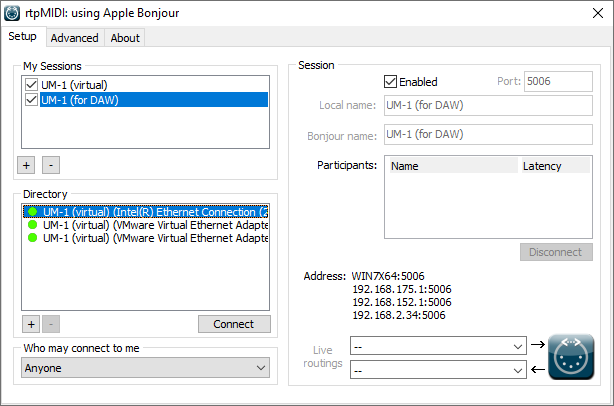Click the address 192.168.175.1:5006

tap(402, 289)
